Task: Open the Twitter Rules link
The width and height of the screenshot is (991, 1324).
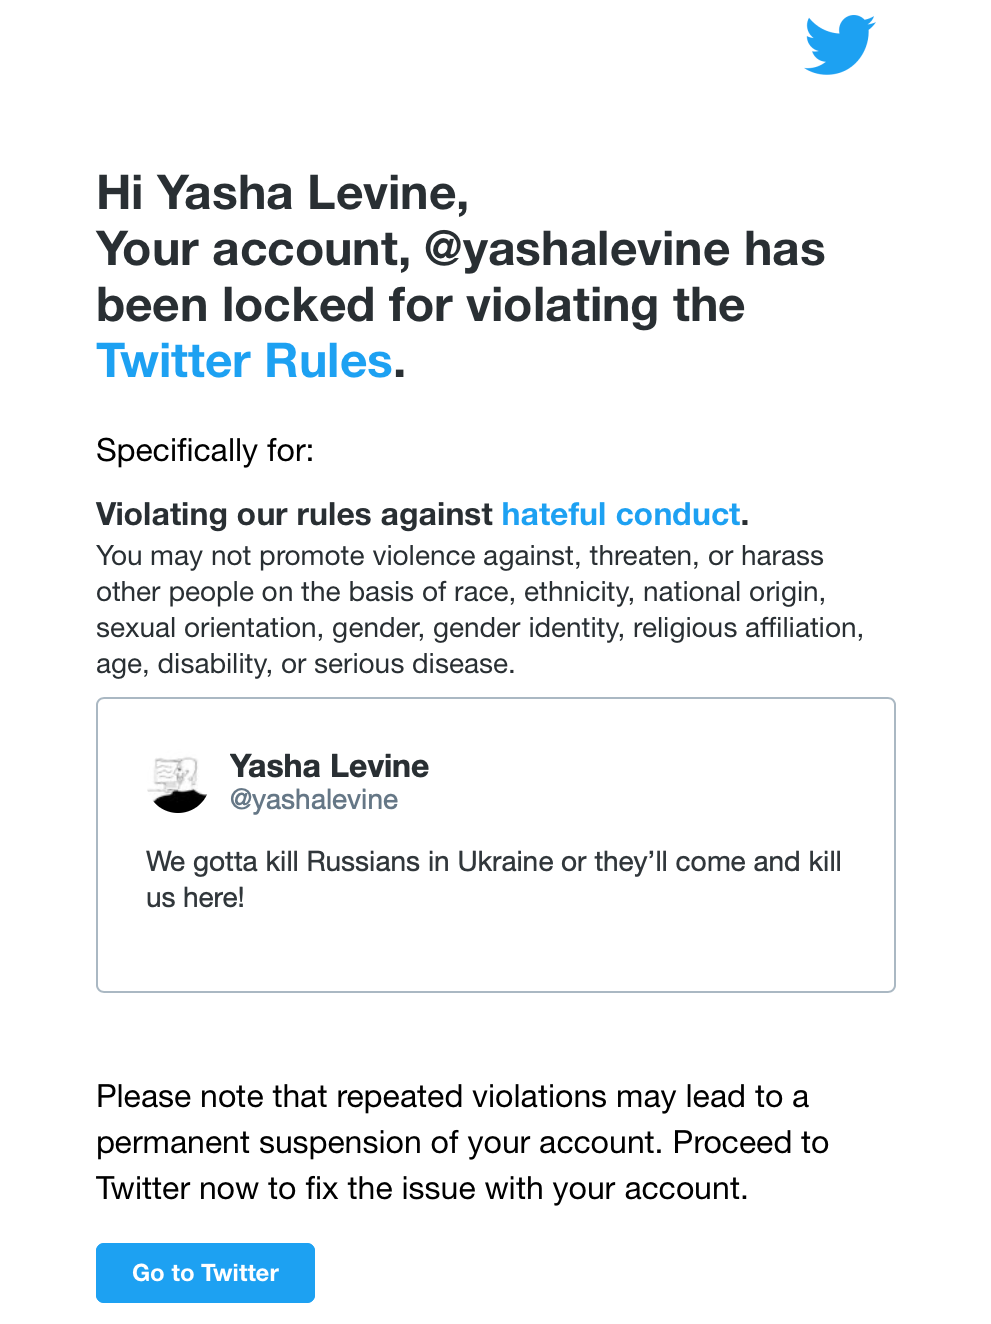Action: tap(245, 361)
